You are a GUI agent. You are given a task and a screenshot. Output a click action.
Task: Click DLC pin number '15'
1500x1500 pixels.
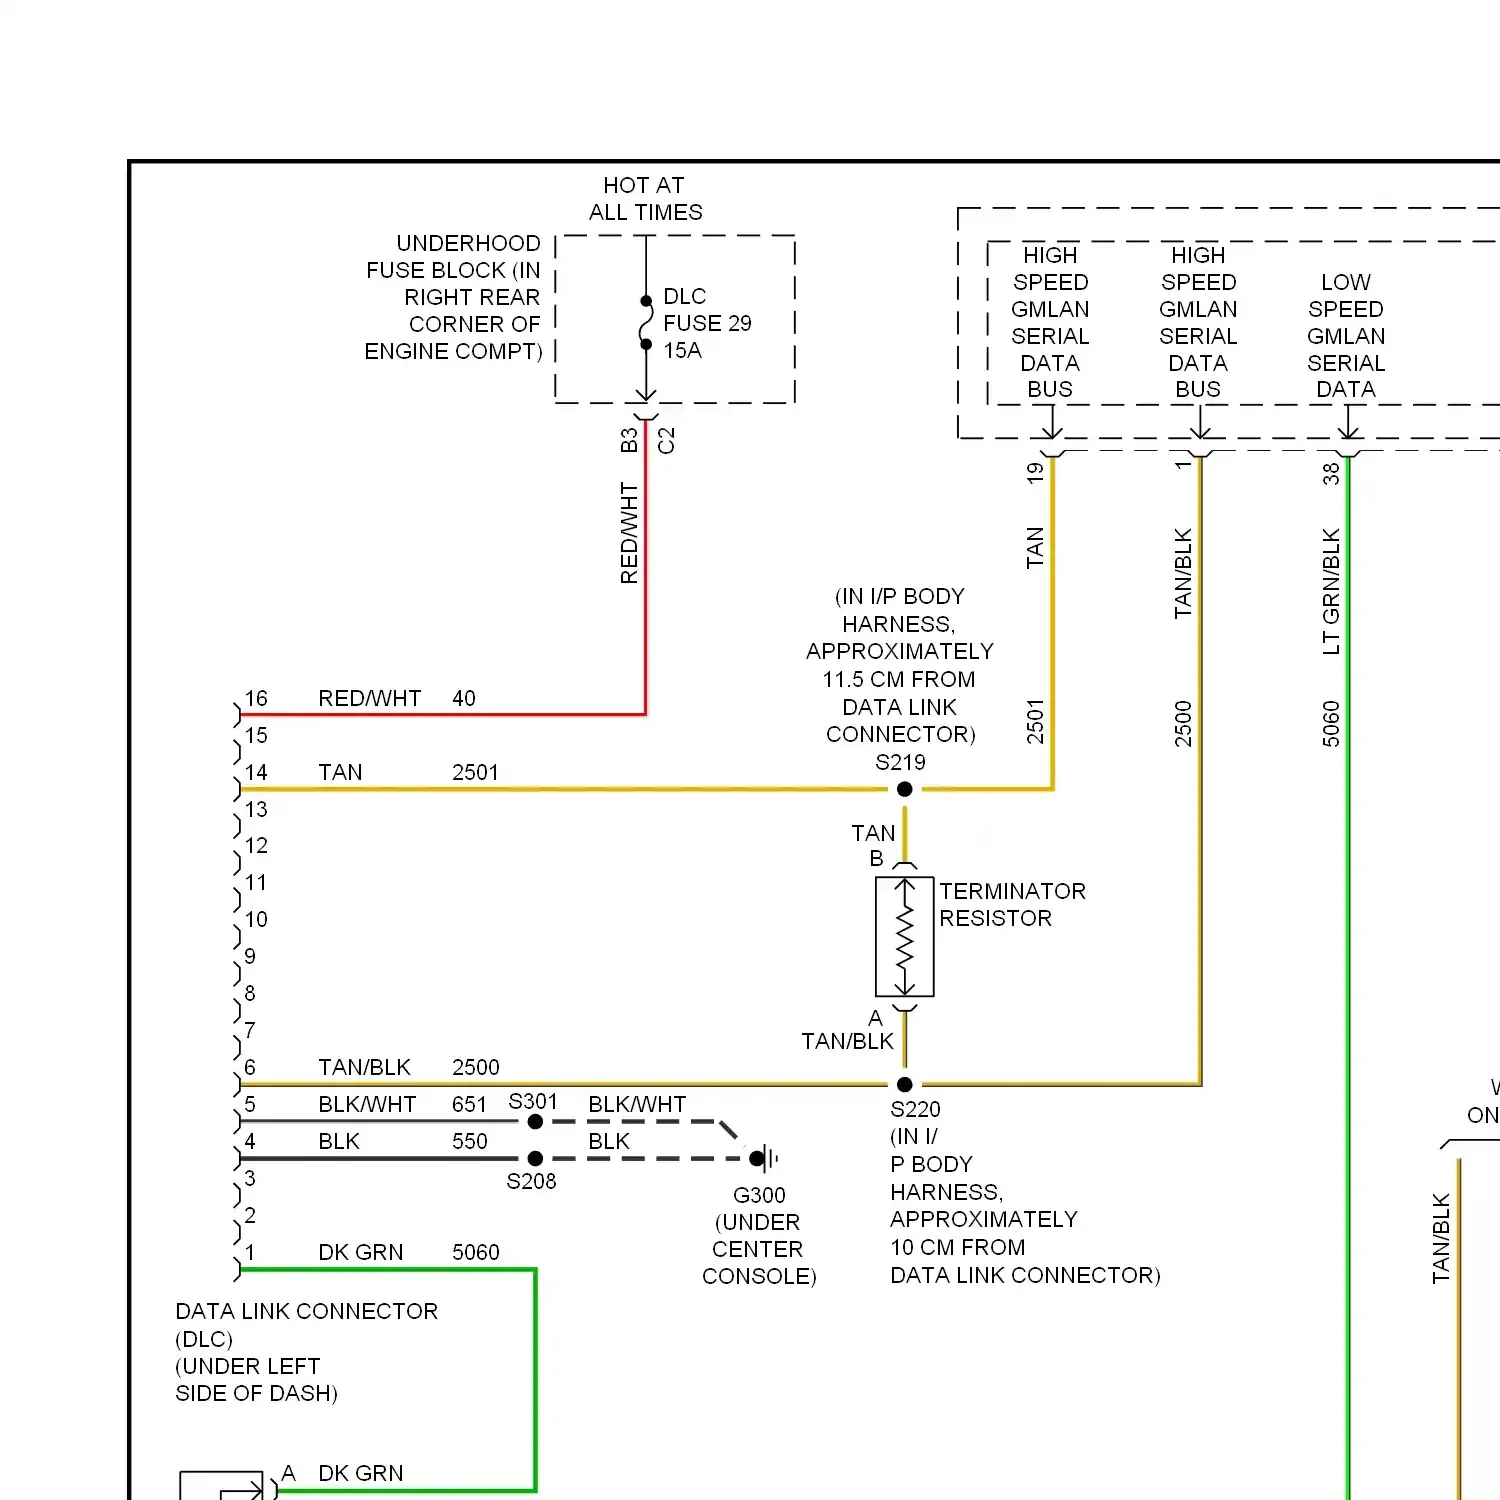(256, 735)
